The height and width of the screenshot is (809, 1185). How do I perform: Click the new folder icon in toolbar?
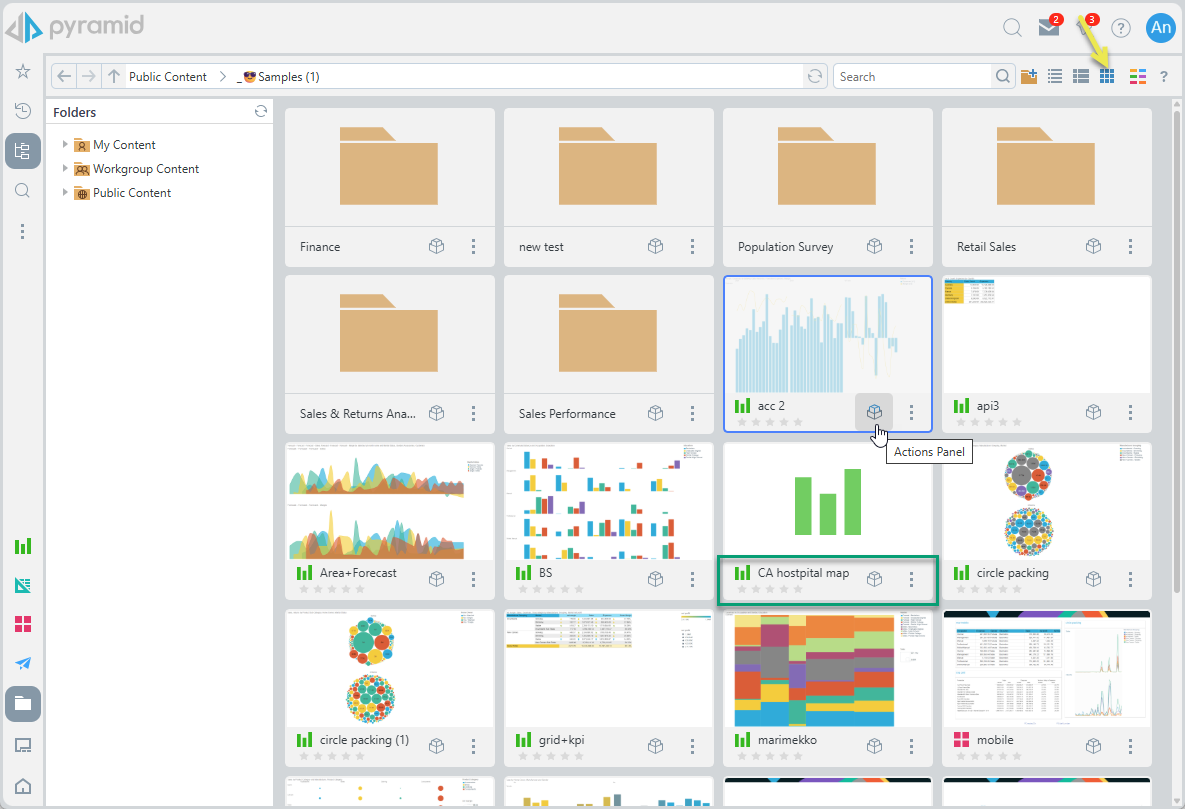pos(1029,77)
